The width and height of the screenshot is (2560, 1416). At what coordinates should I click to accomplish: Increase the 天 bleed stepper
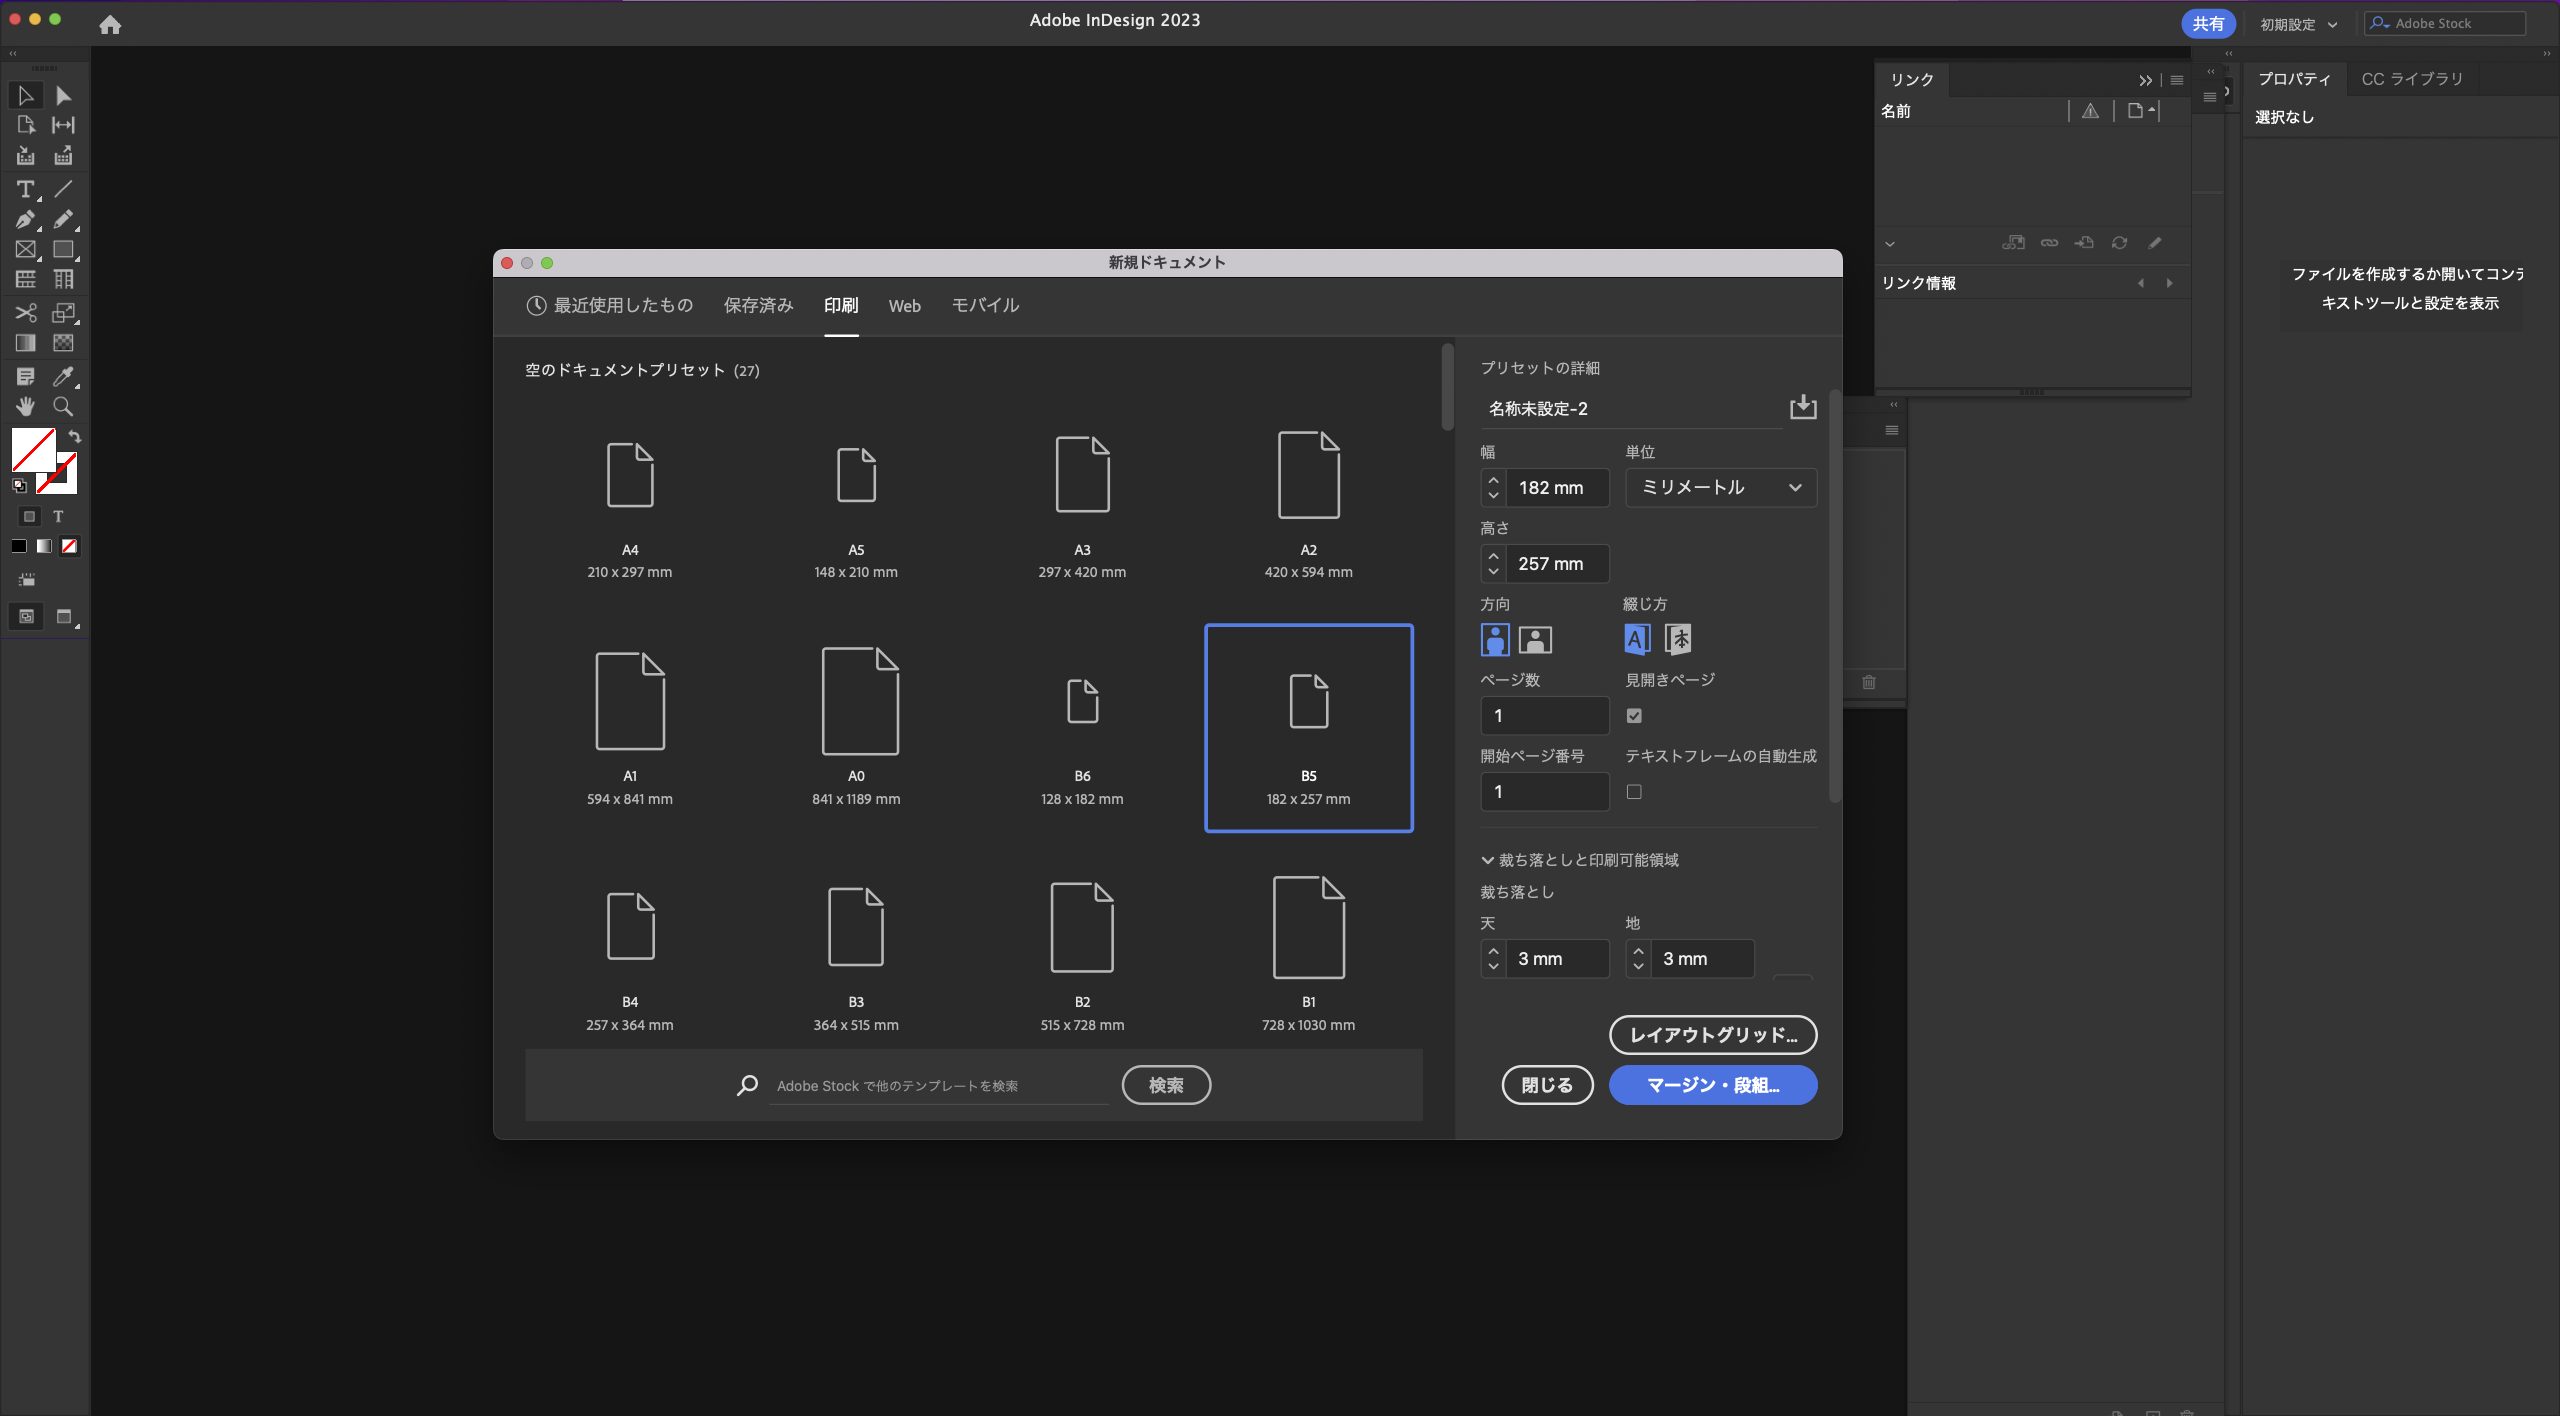click(1493, 950)
